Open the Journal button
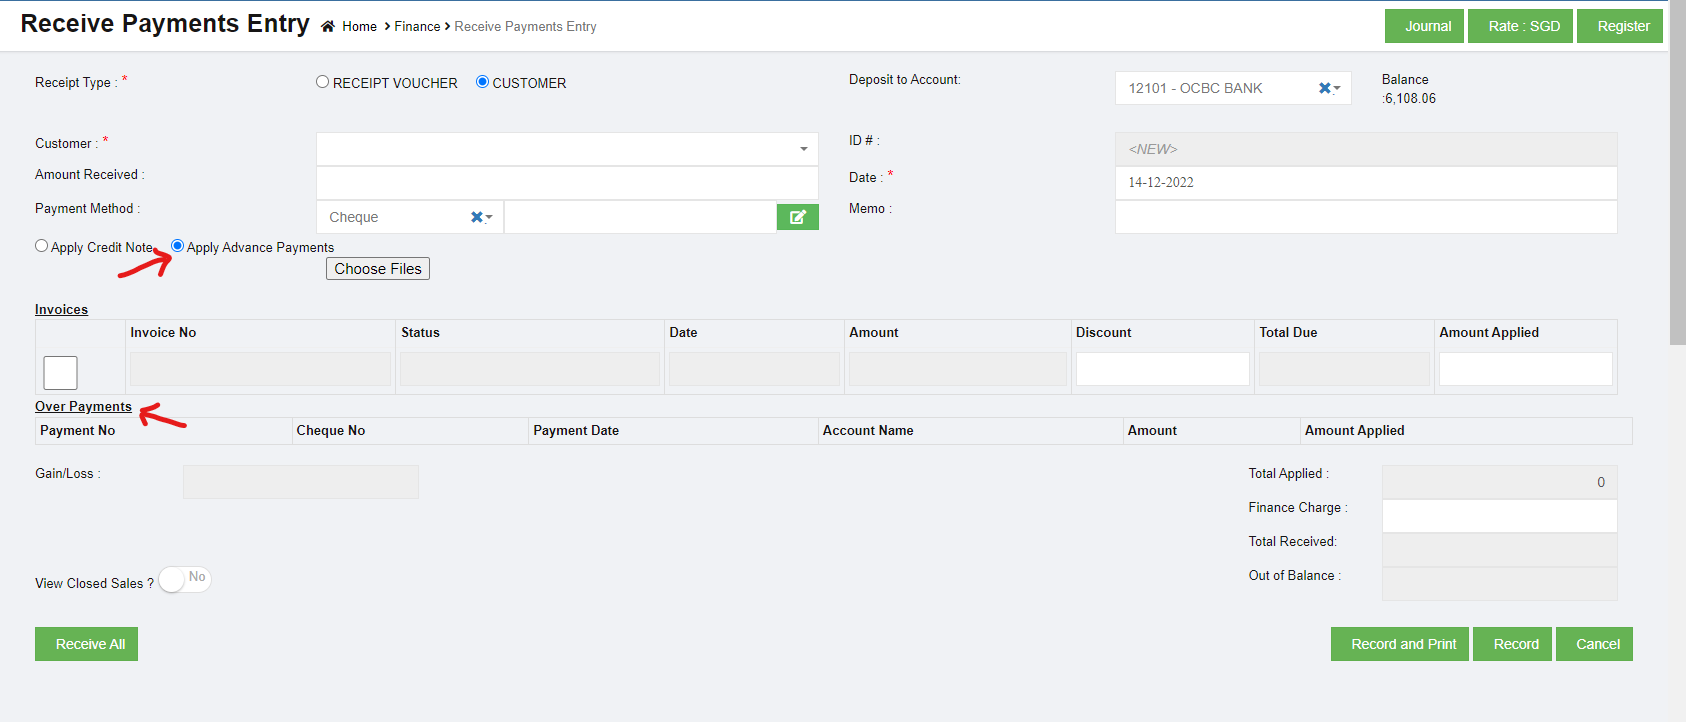The height and width of the screenshot is (722, 1686). [x=1424, y=26]
